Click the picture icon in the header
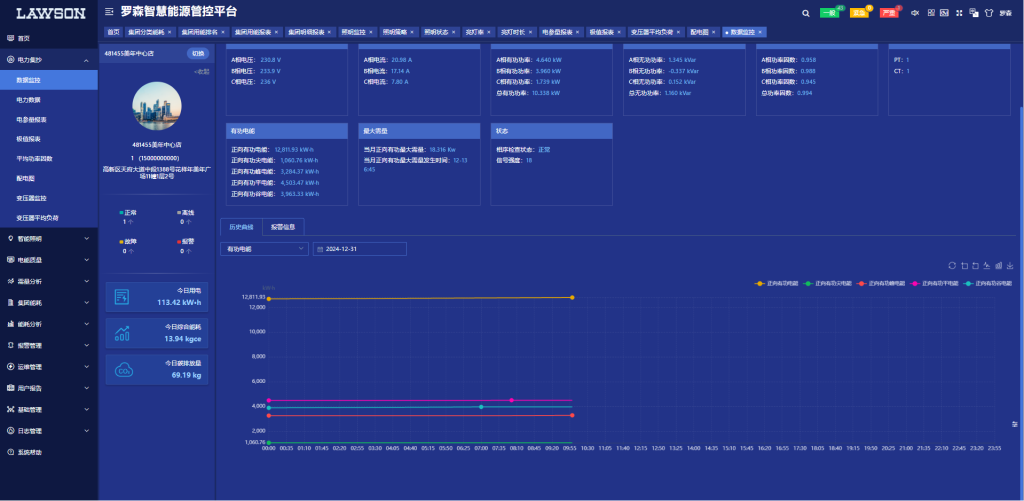Image resolution: width=1024 pixels, height=501 pixels. [944, 12]
